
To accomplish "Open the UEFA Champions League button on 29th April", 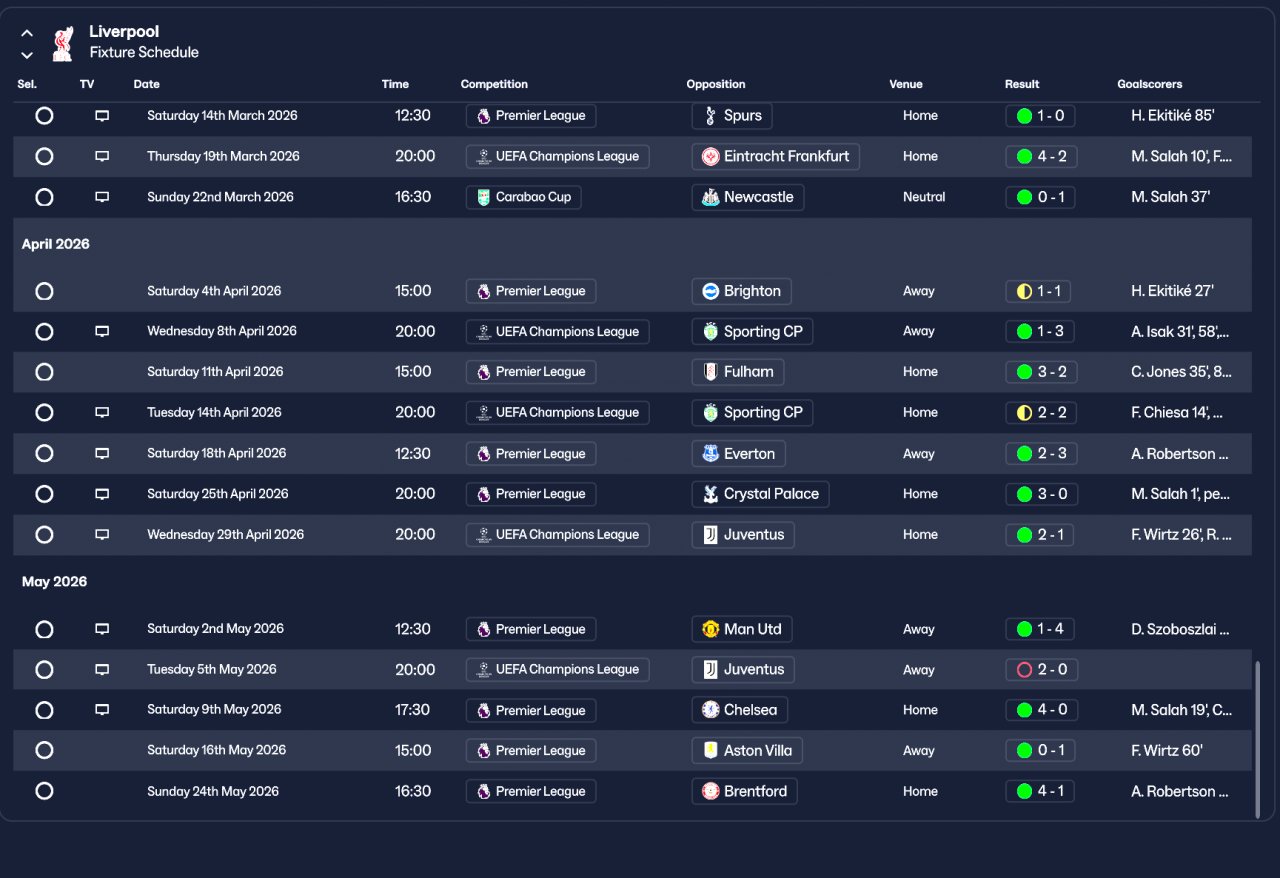I will tap(558, 534).
